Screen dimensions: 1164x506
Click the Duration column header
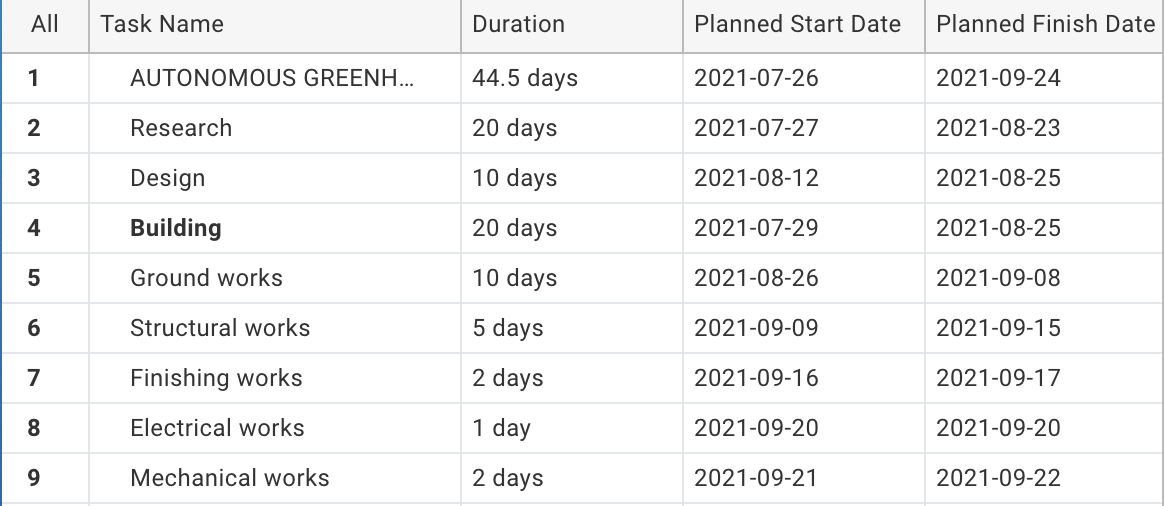(518, 25)
